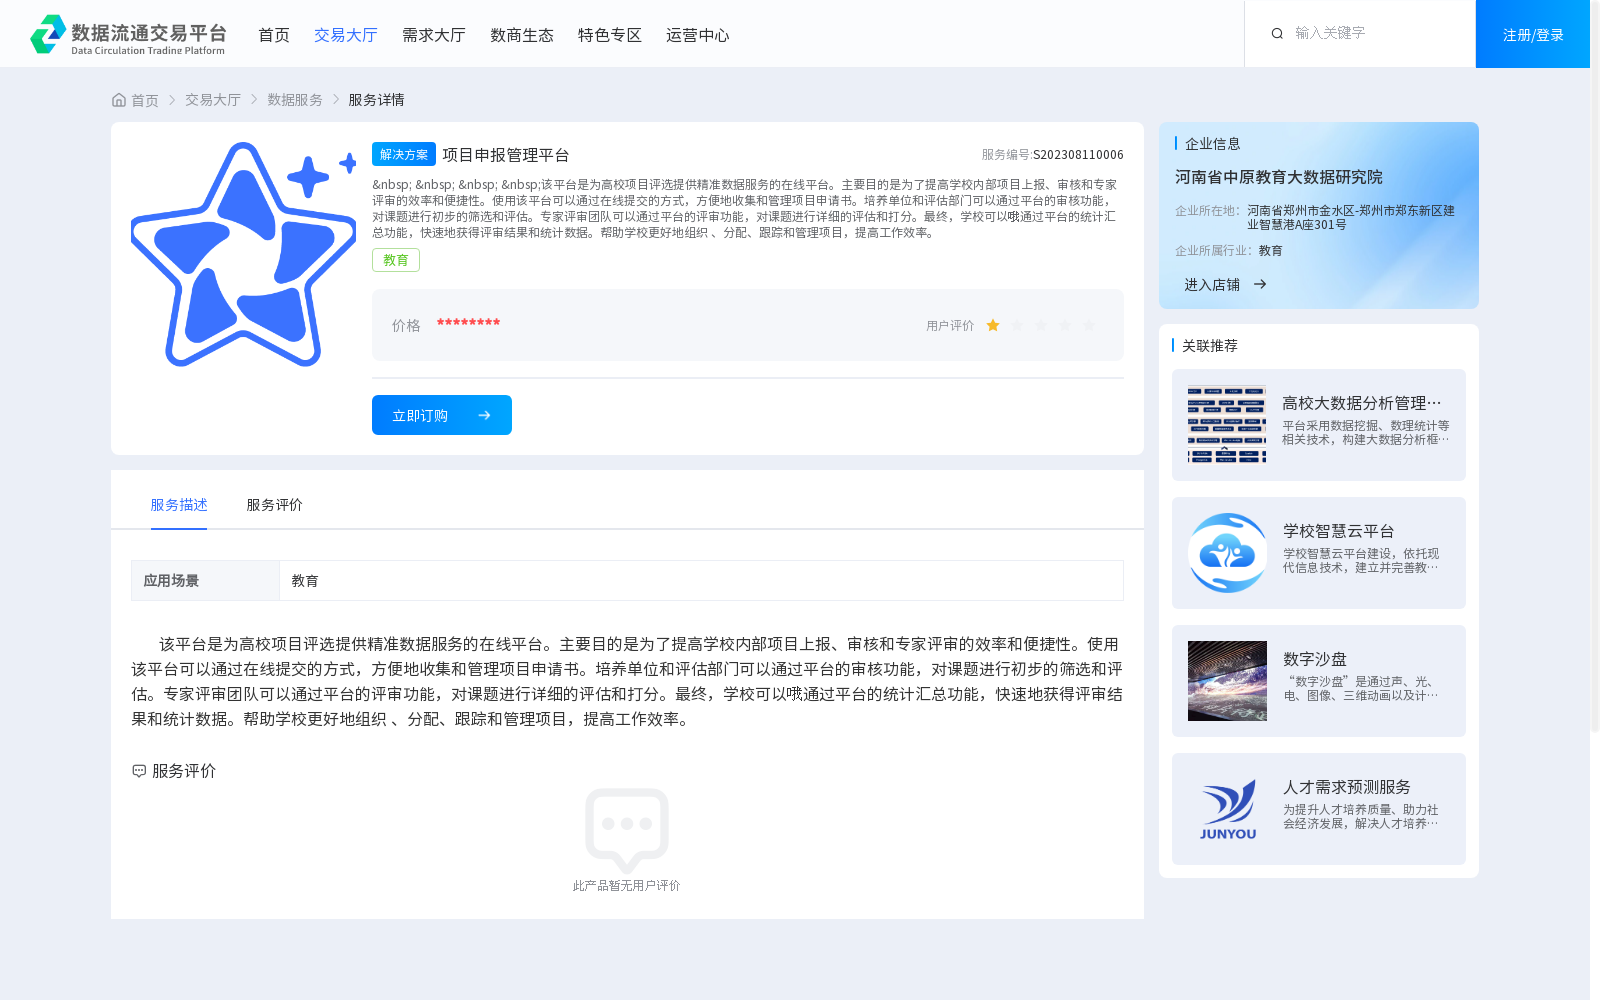Click 首页 breadcrumb link
This screenshot has height=1000, width=1600.
point(145,100)
